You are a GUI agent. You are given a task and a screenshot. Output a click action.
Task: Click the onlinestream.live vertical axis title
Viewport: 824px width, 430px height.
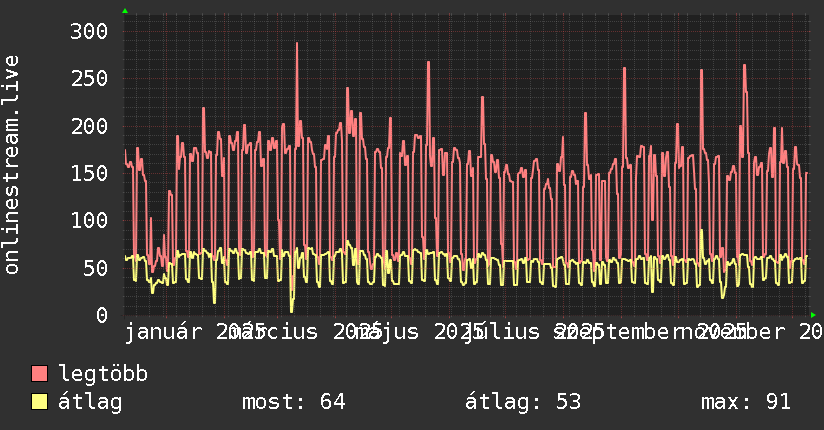(x=11, y=165)
